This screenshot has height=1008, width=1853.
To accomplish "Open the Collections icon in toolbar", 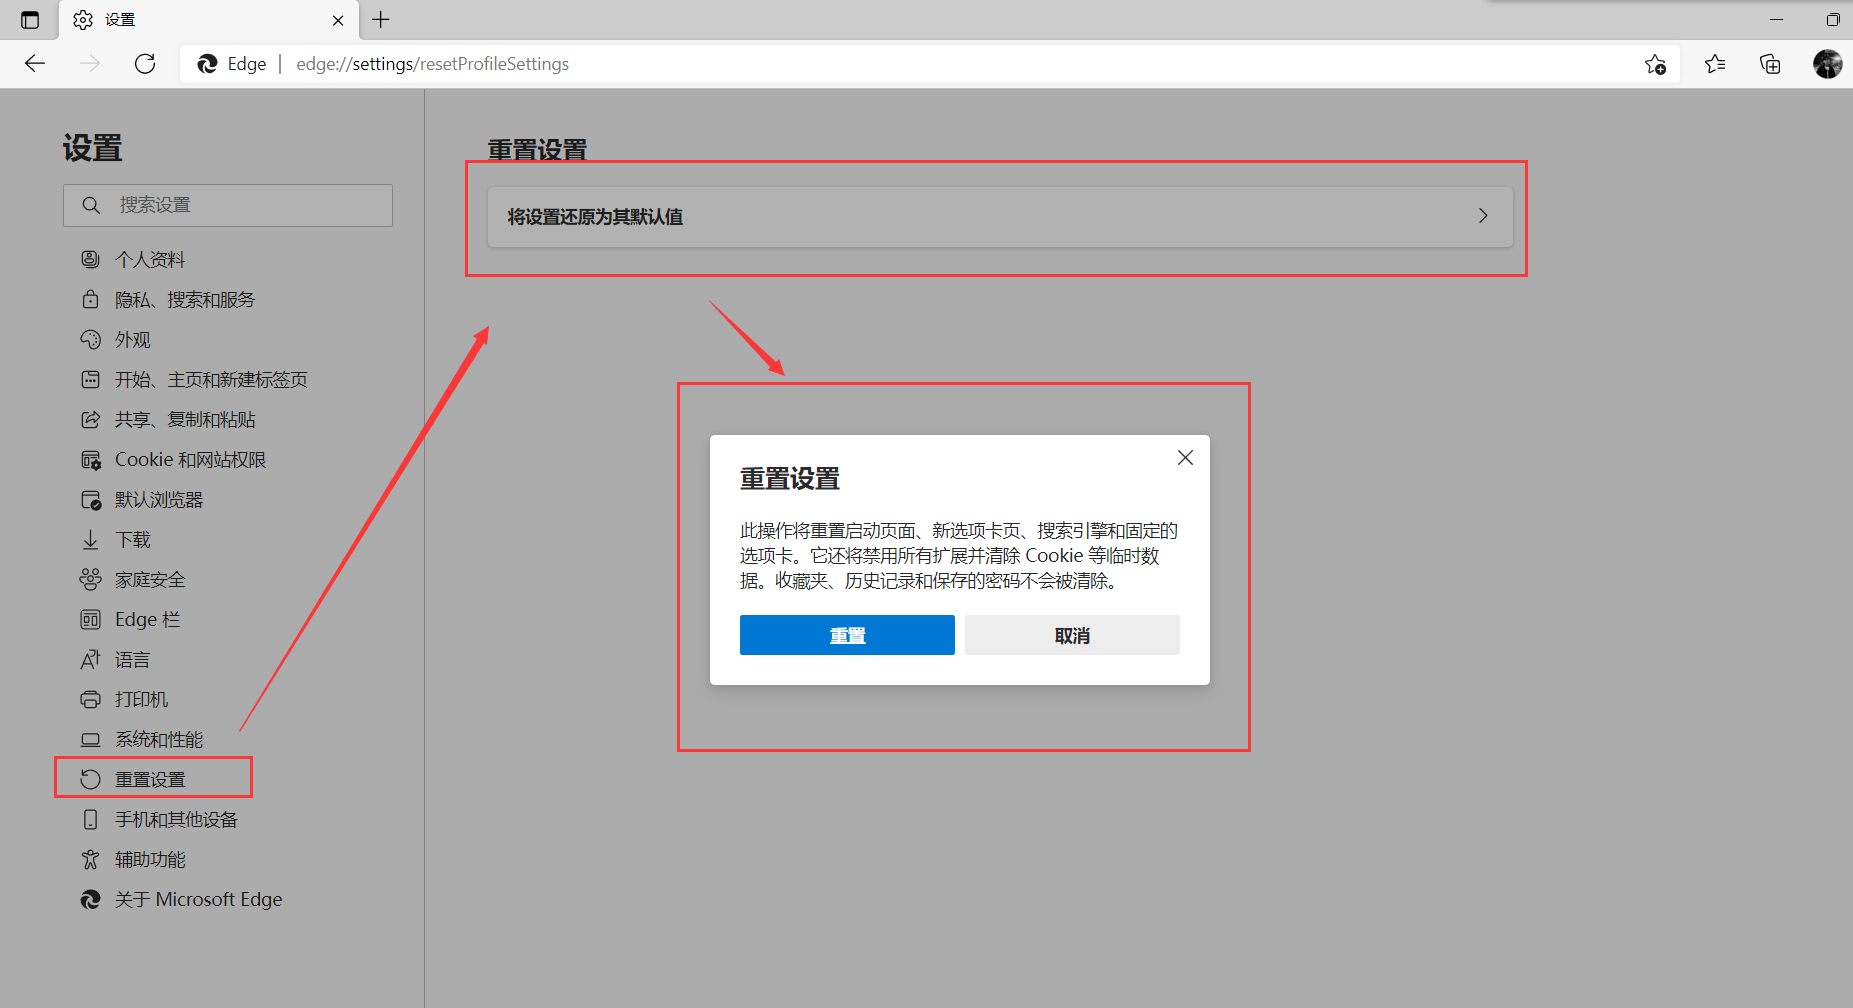I will point(1770,63).
